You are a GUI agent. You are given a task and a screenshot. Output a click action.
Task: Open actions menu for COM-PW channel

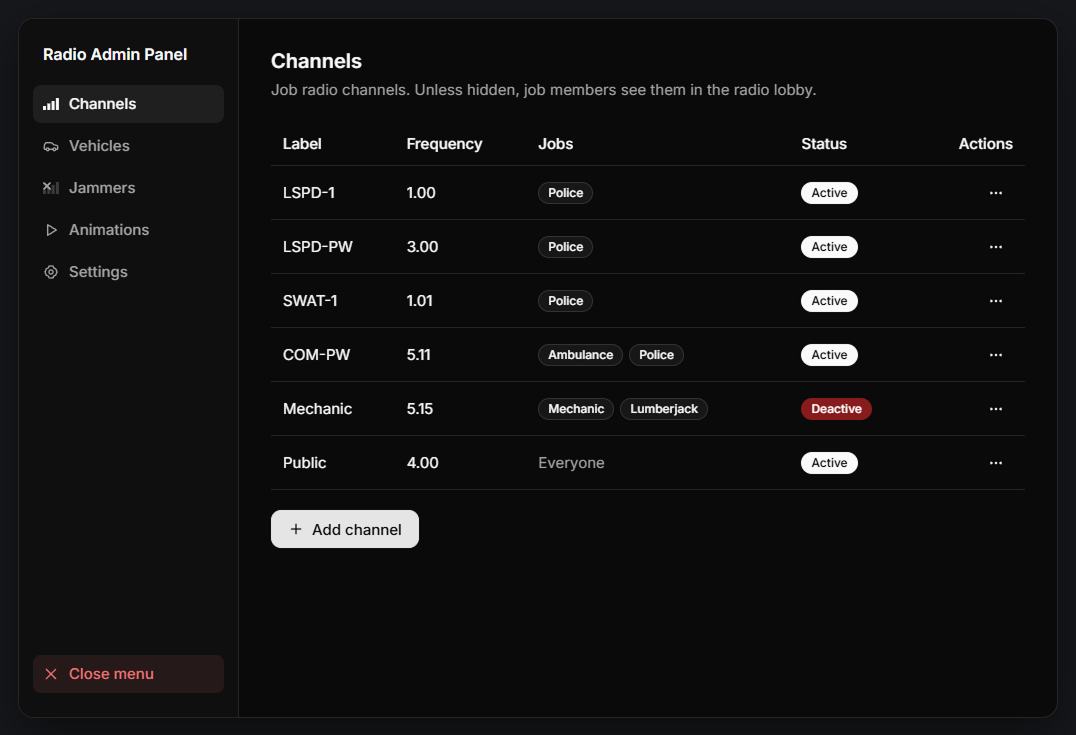(996, 355)
